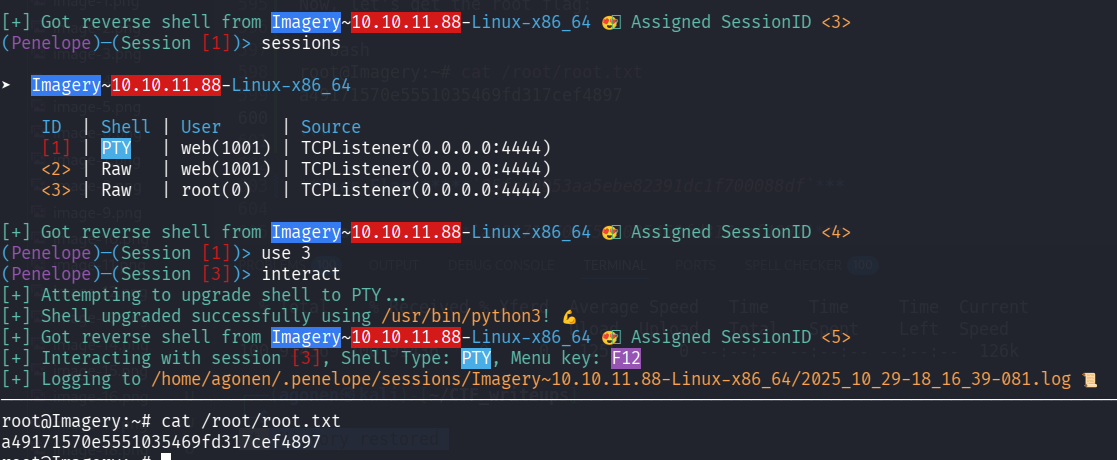Open the penelope session log file path
The height and width of the screenshot is (460, 1117).
(x=610, y=379)
